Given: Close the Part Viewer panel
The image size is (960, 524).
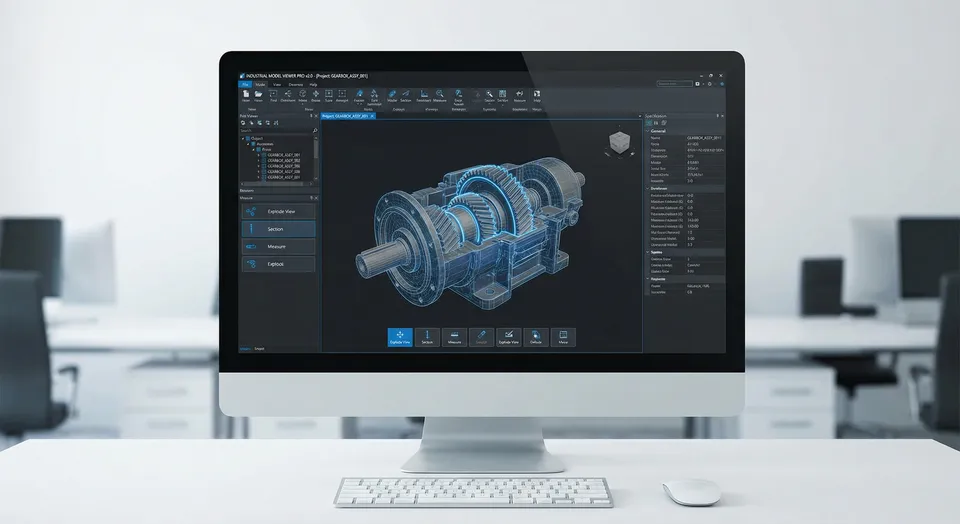Looking at the screenshot, I should pyautogui.click(x=317, y=116).
